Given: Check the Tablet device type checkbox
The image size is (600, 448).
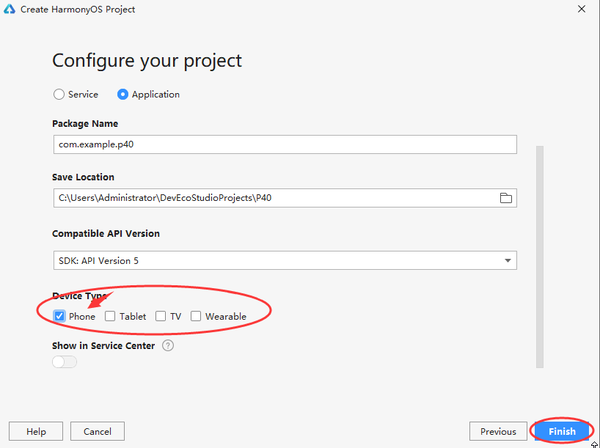Looking at the screenshot, I should (110, 316).
